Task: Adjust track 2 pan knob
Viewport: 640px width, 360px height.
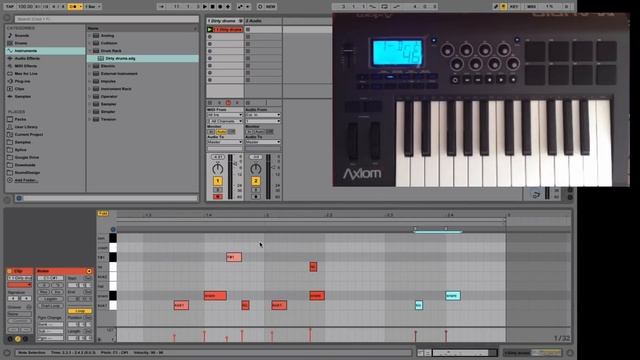Action: pyautogui.click(x=256, y=169)
